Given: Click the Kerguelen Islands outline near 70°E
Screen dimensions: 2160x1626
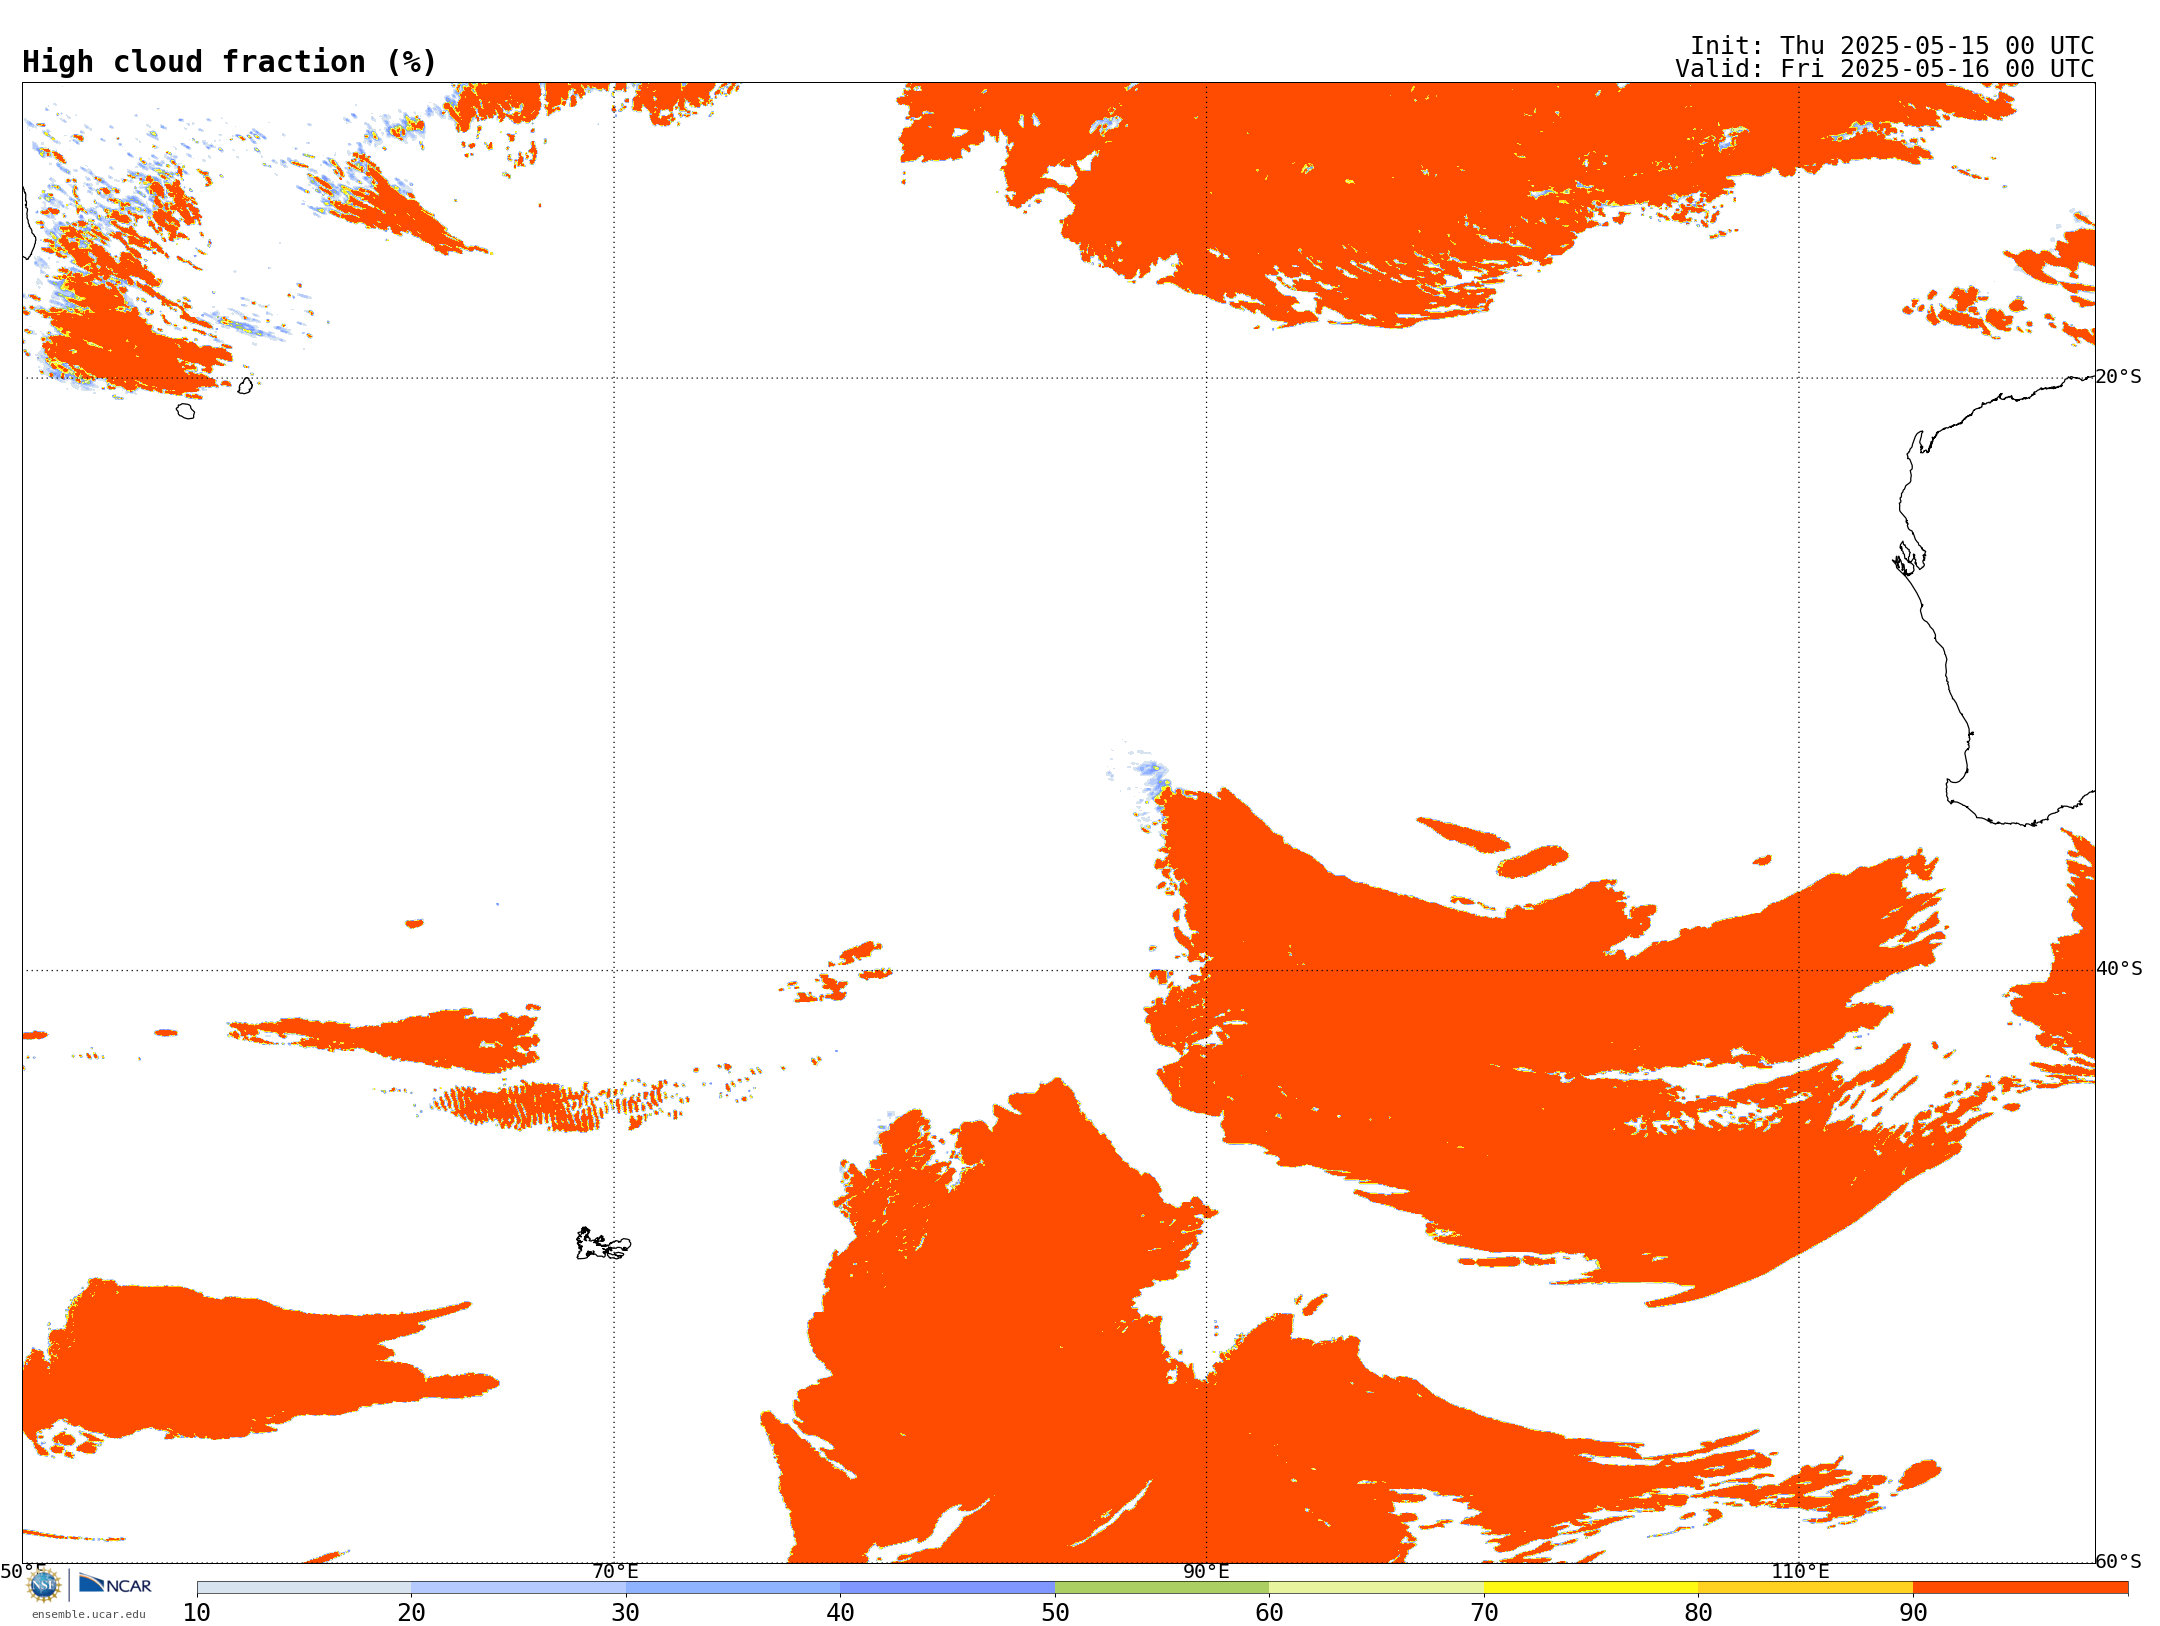Looking at the screenshot, I should 603,1244.
